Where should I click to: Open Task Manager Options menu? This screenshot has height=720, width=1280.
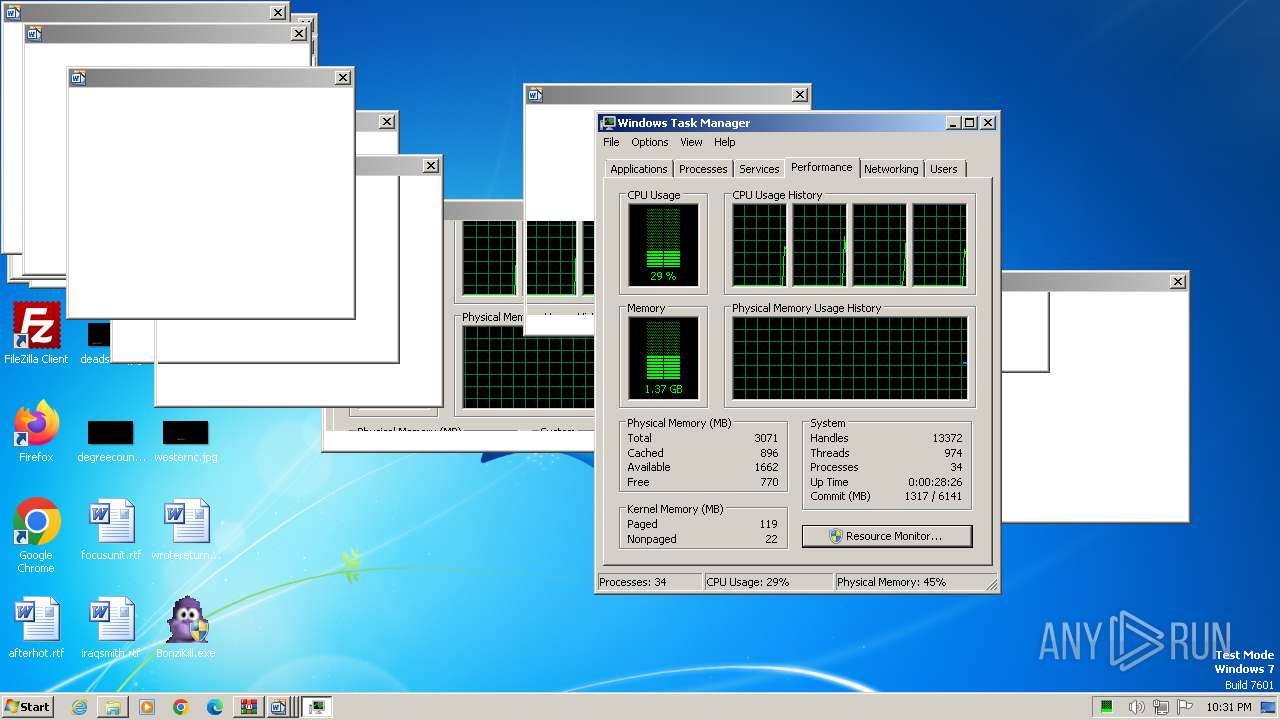650,142
